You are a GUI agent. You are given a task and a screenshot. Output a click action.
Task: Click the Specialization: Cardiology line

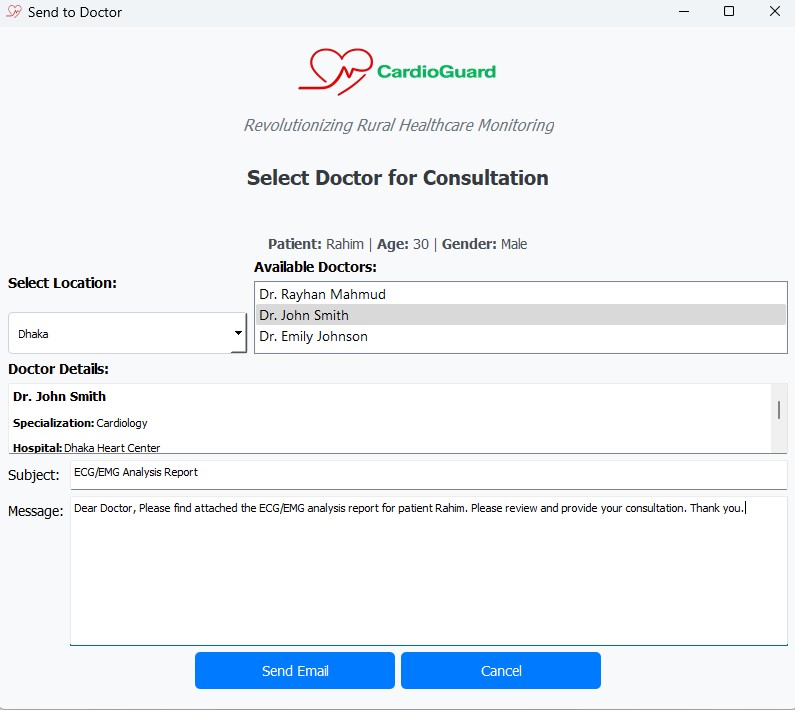point(80,423)
